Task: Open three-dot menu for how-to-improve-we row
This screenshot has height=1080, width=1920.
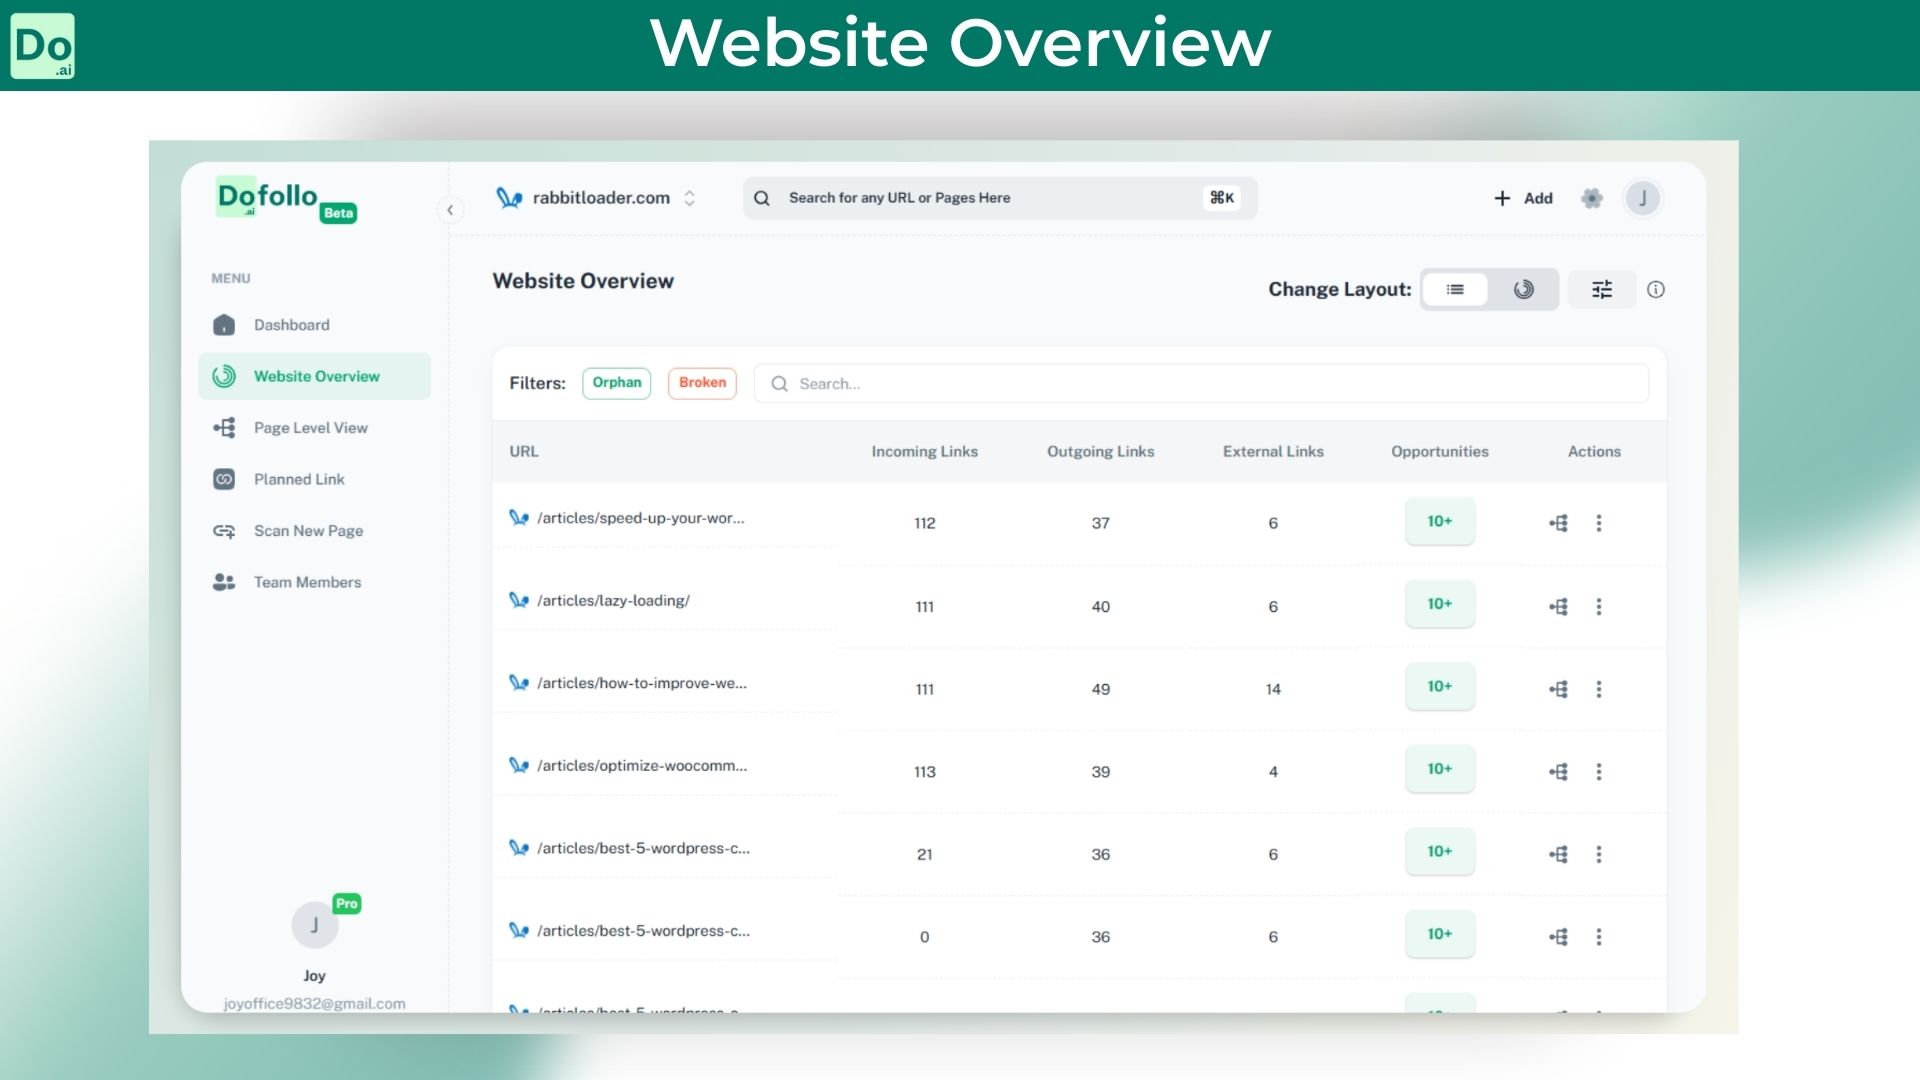Action: click(1599, 689)
